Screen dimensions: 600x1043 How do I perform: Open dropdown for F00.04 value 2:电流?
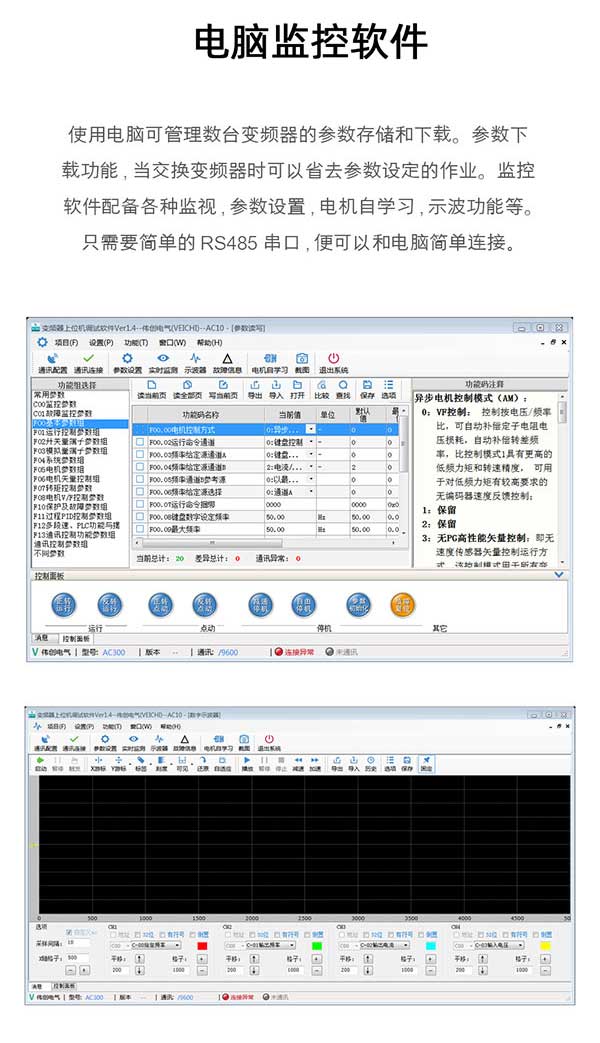[311, 467]
